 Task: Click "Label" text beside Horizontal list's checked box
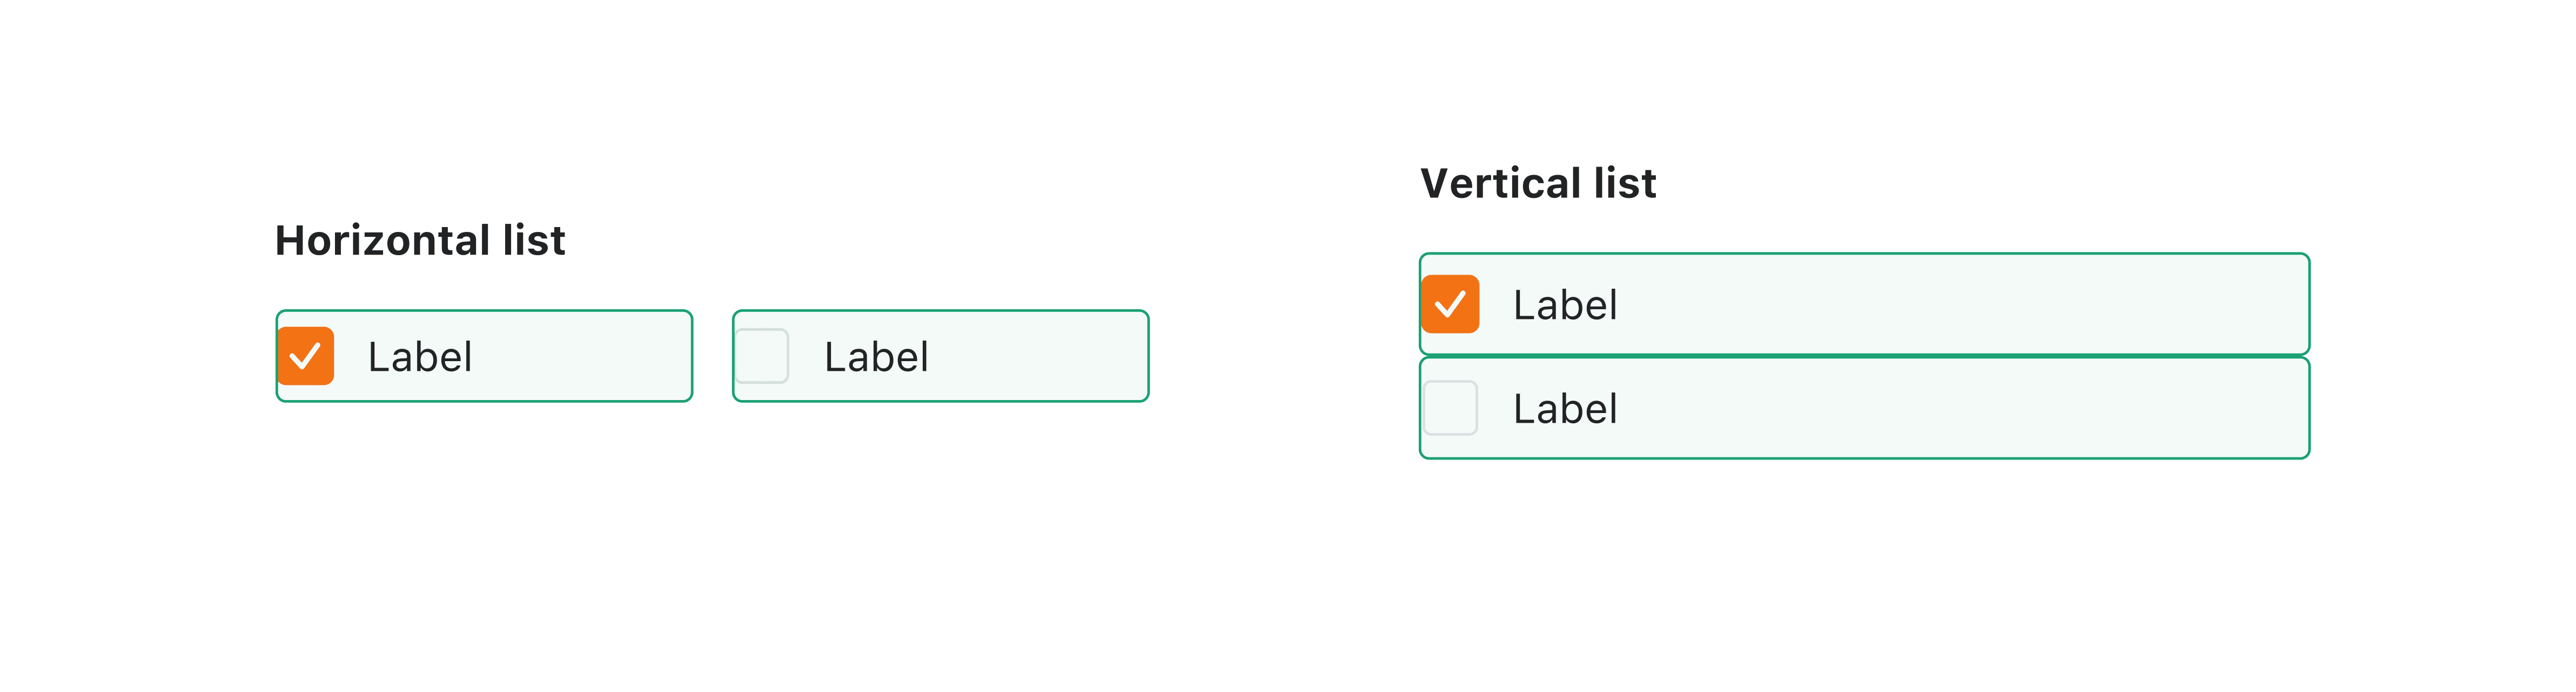coord(420,357)
